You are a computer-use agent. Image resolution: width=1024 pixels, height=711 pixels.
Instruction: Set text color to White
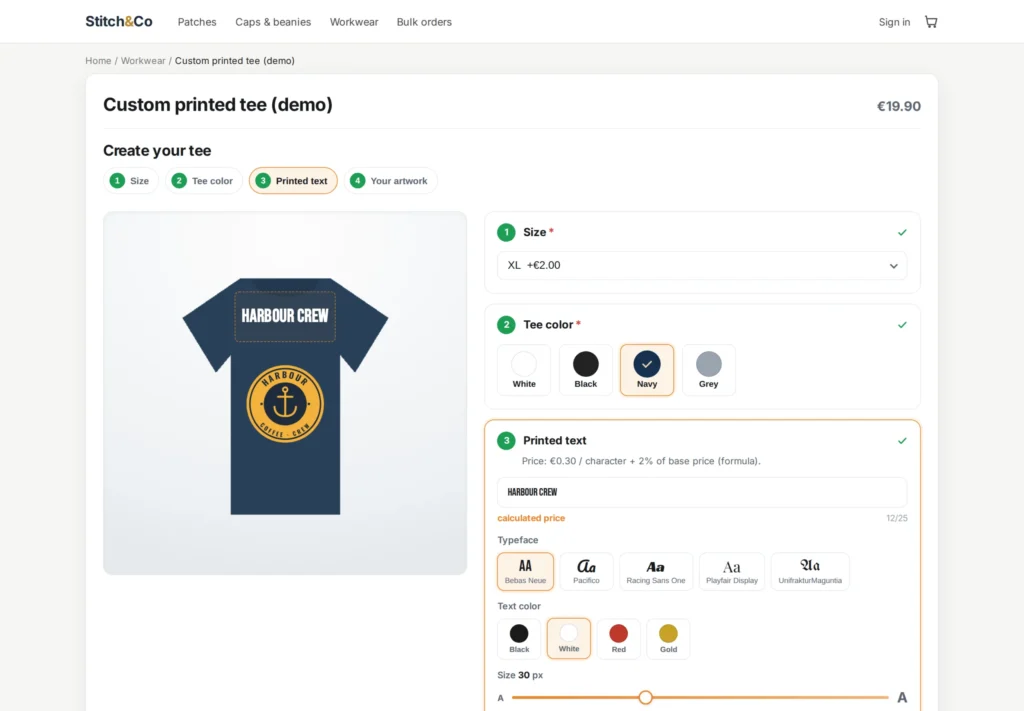coord(569,639)
